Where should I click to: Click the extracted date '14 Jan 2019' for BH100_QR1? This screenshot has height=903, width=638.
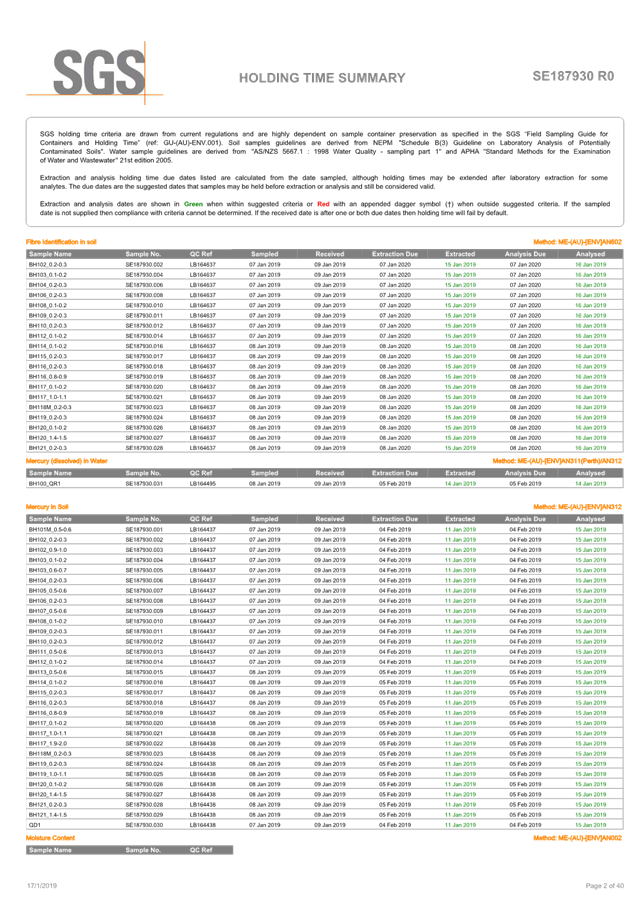click(x=460, y=484)
